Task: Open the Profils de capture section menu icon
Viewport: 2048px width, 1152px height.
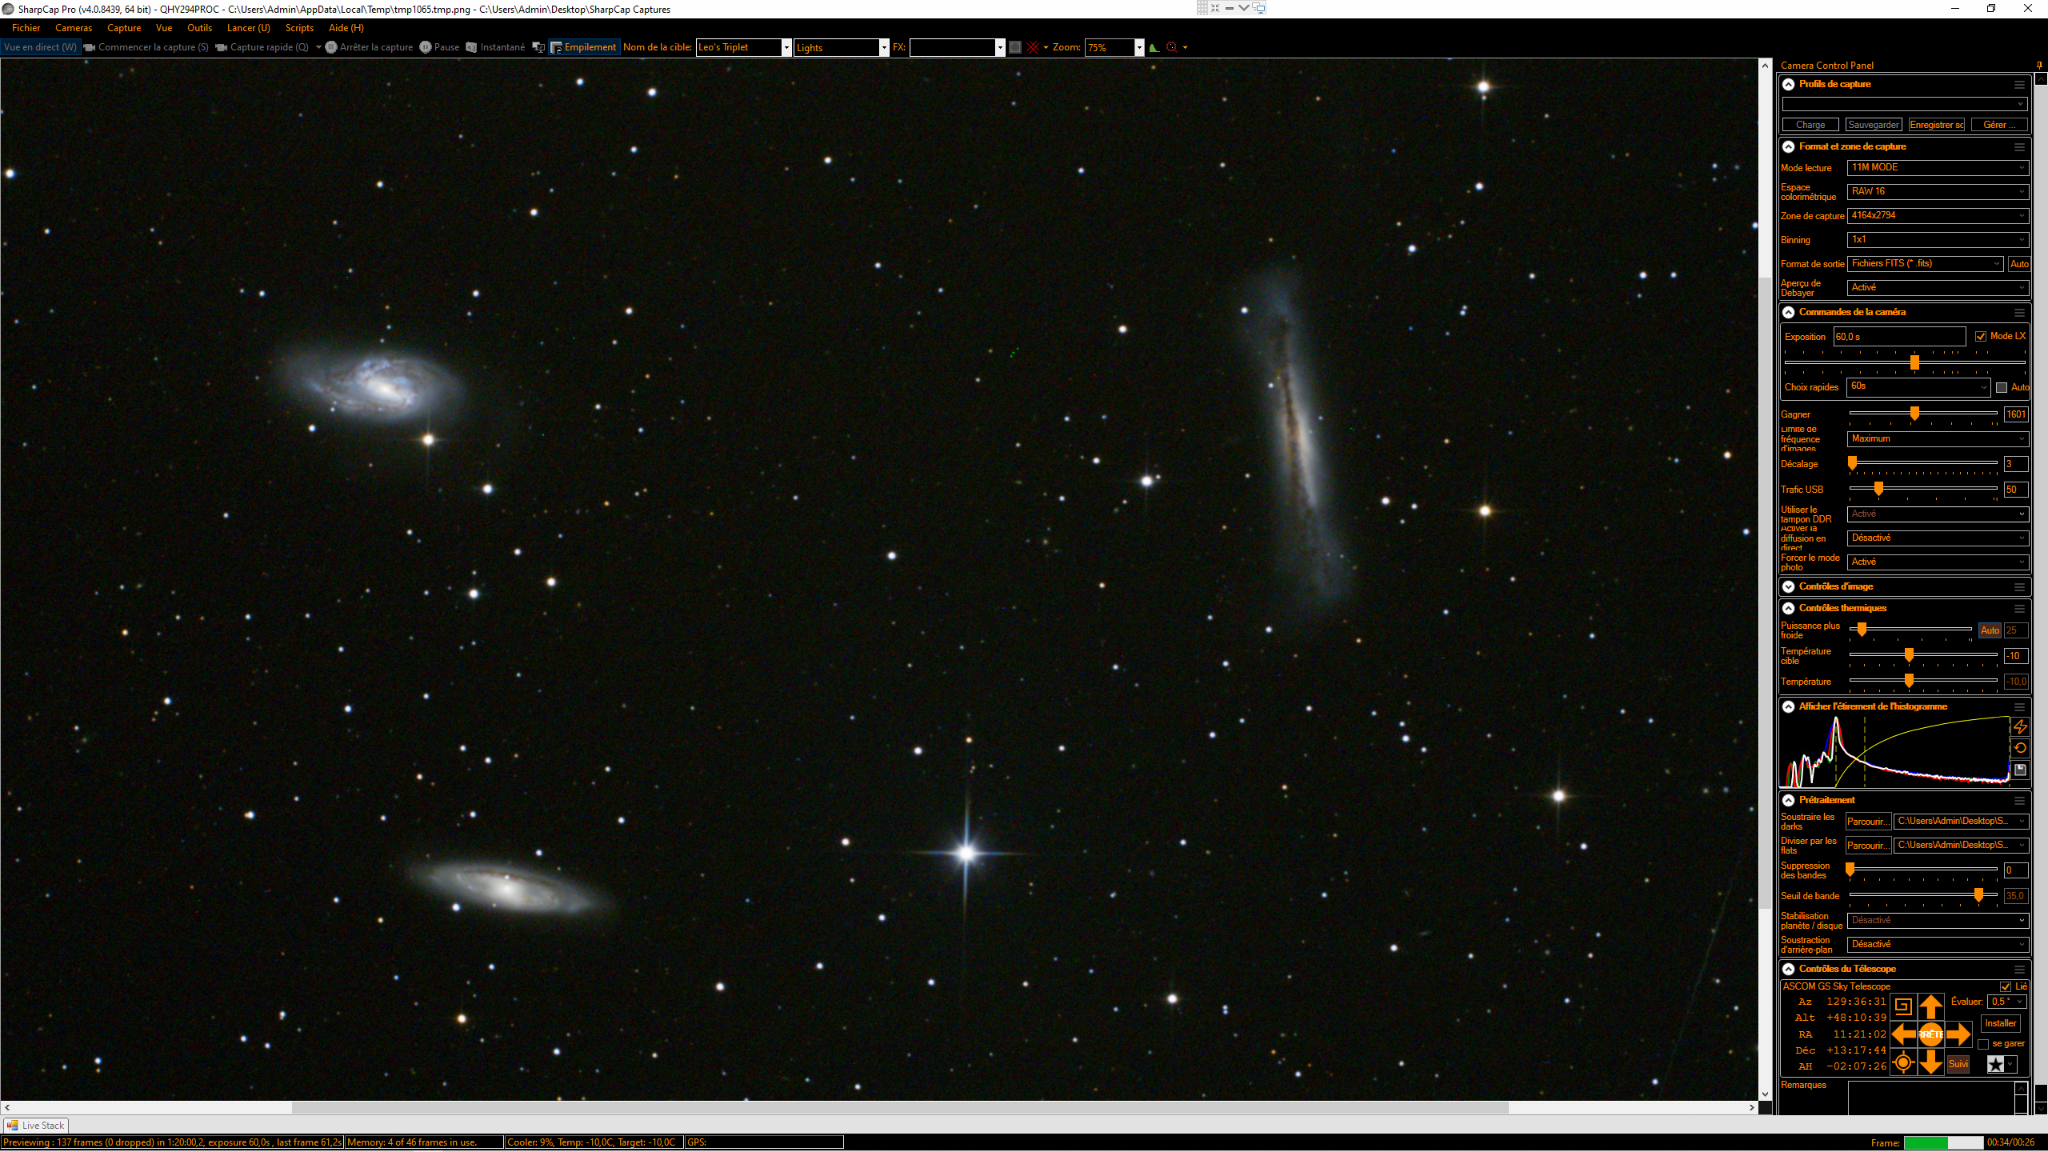Action: [2019, 84]
